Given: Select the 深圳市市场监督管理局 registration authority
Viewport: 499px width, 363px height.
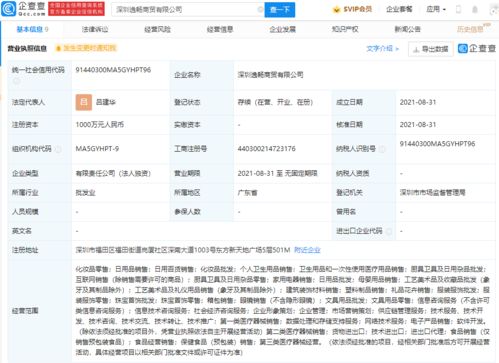Looking at the screenshot, I should 432,192.
